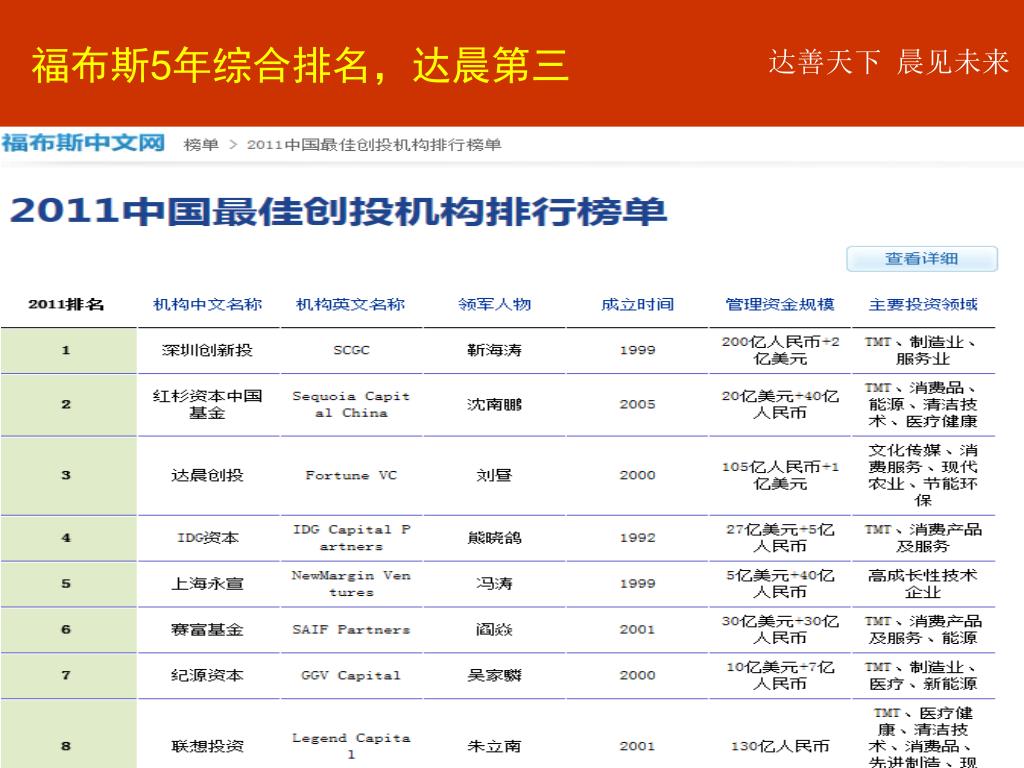This screenshot has width=1024, height=768.
Task: Click the 上海永宣 cell
Action: [x=207, y=584]
